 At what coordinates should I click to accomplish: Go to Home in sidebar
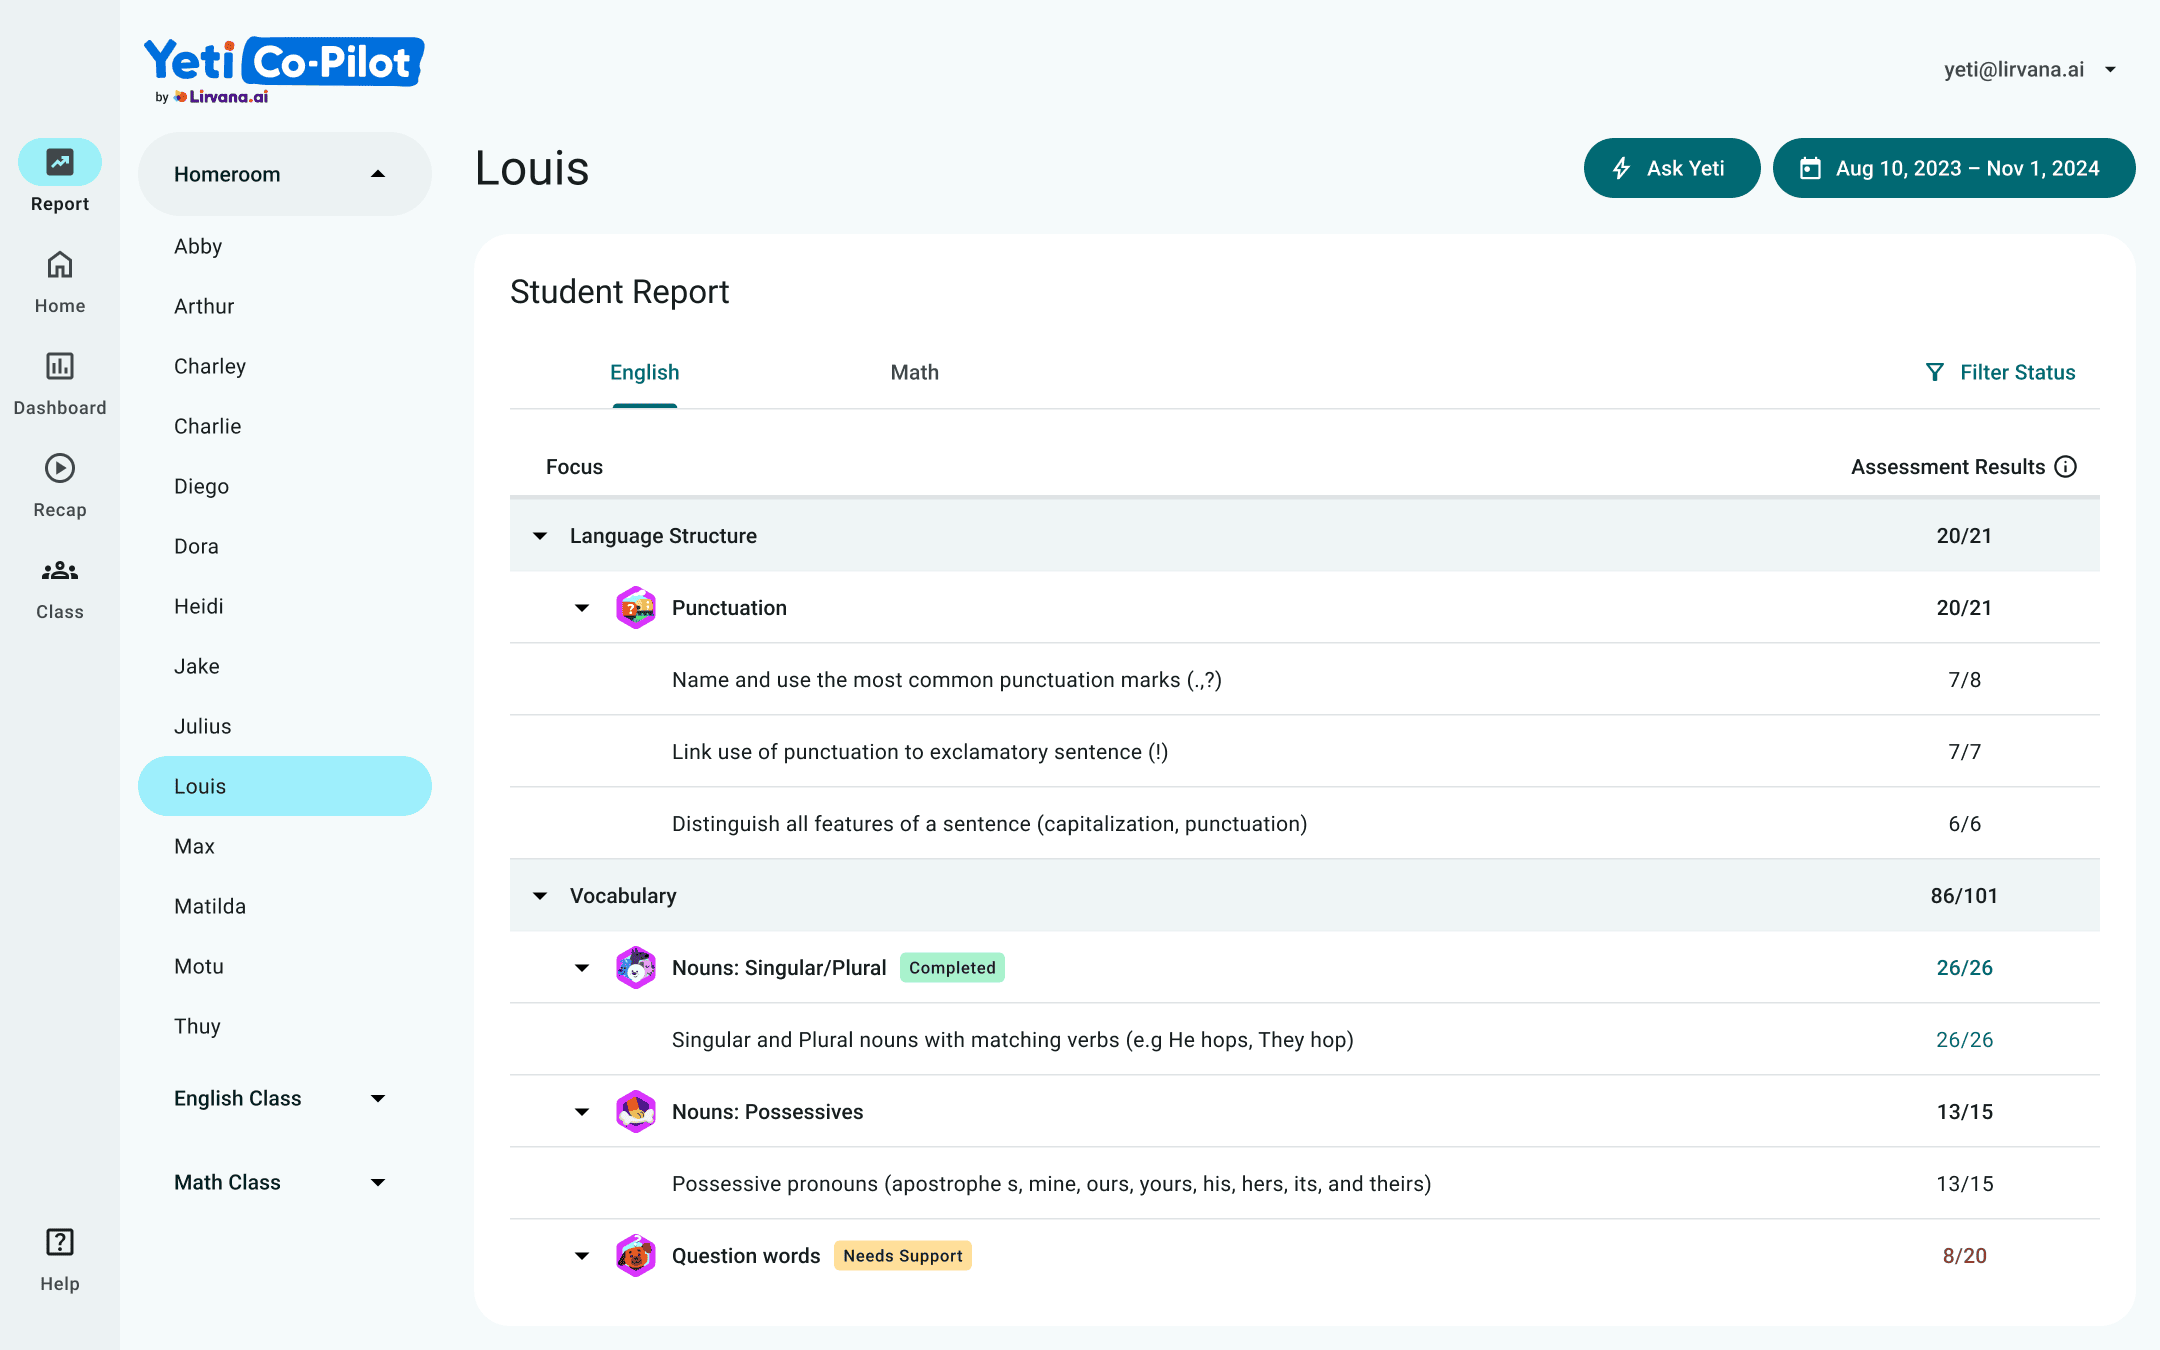click(60, 265)
